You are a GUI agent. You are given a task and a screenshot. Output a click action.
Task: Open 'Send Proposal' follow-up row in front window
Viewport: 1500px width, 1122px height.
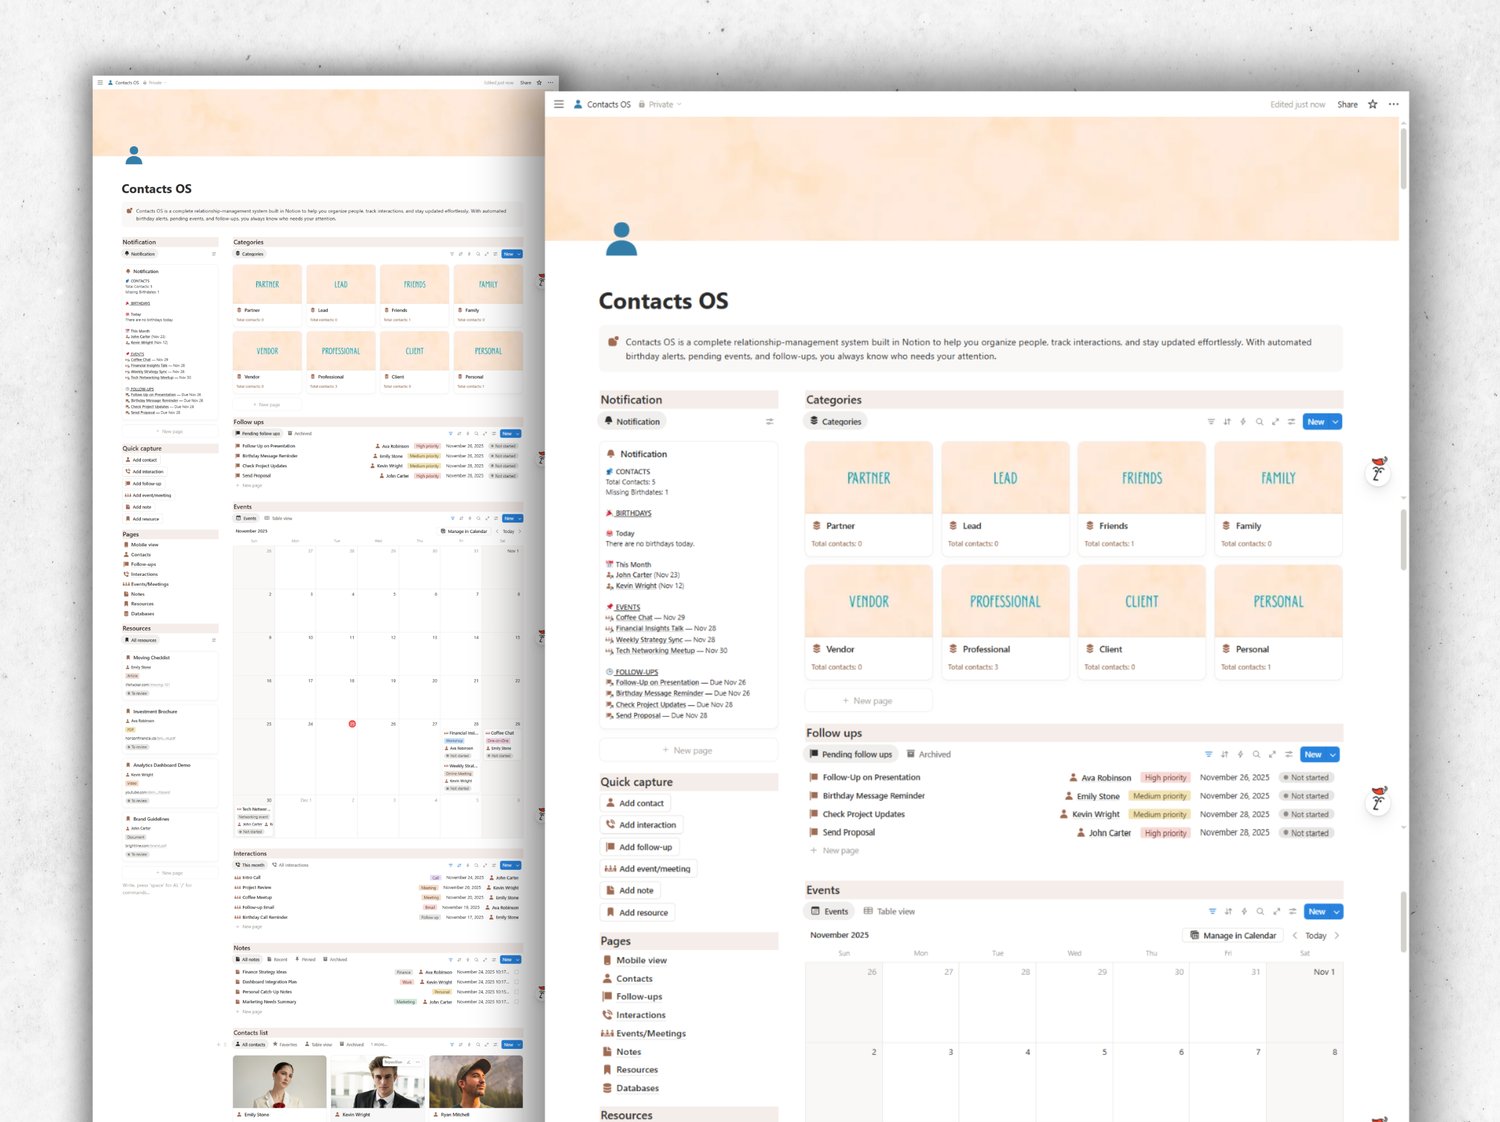pos(1074,833)
